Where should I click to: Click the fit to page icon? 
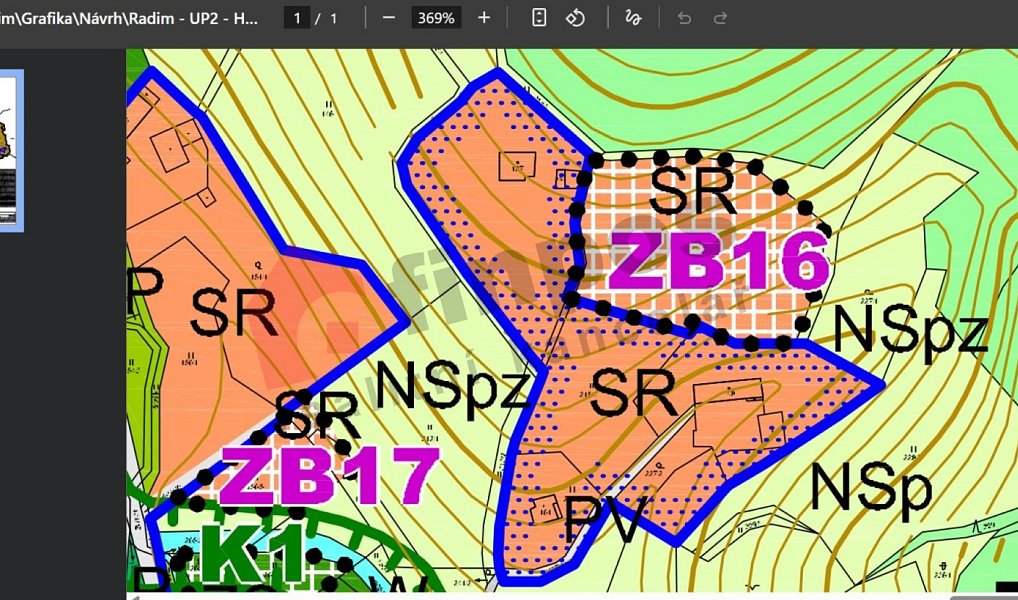coord(539,18)
